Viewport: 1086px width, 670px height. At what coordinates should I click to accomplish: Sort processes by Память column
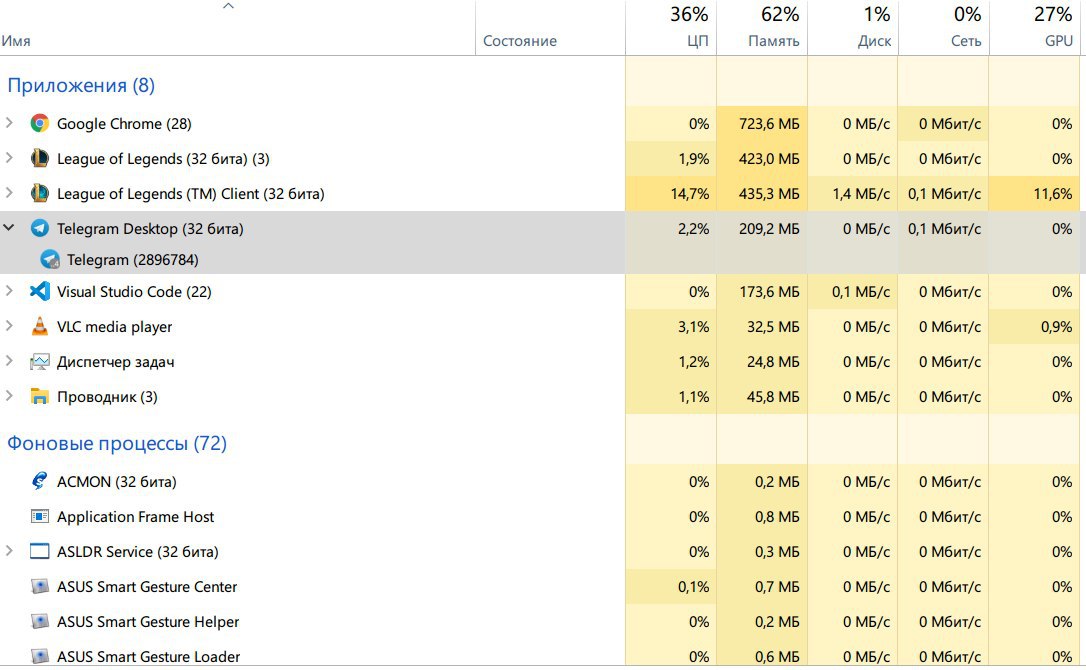(x=762, y=28)
